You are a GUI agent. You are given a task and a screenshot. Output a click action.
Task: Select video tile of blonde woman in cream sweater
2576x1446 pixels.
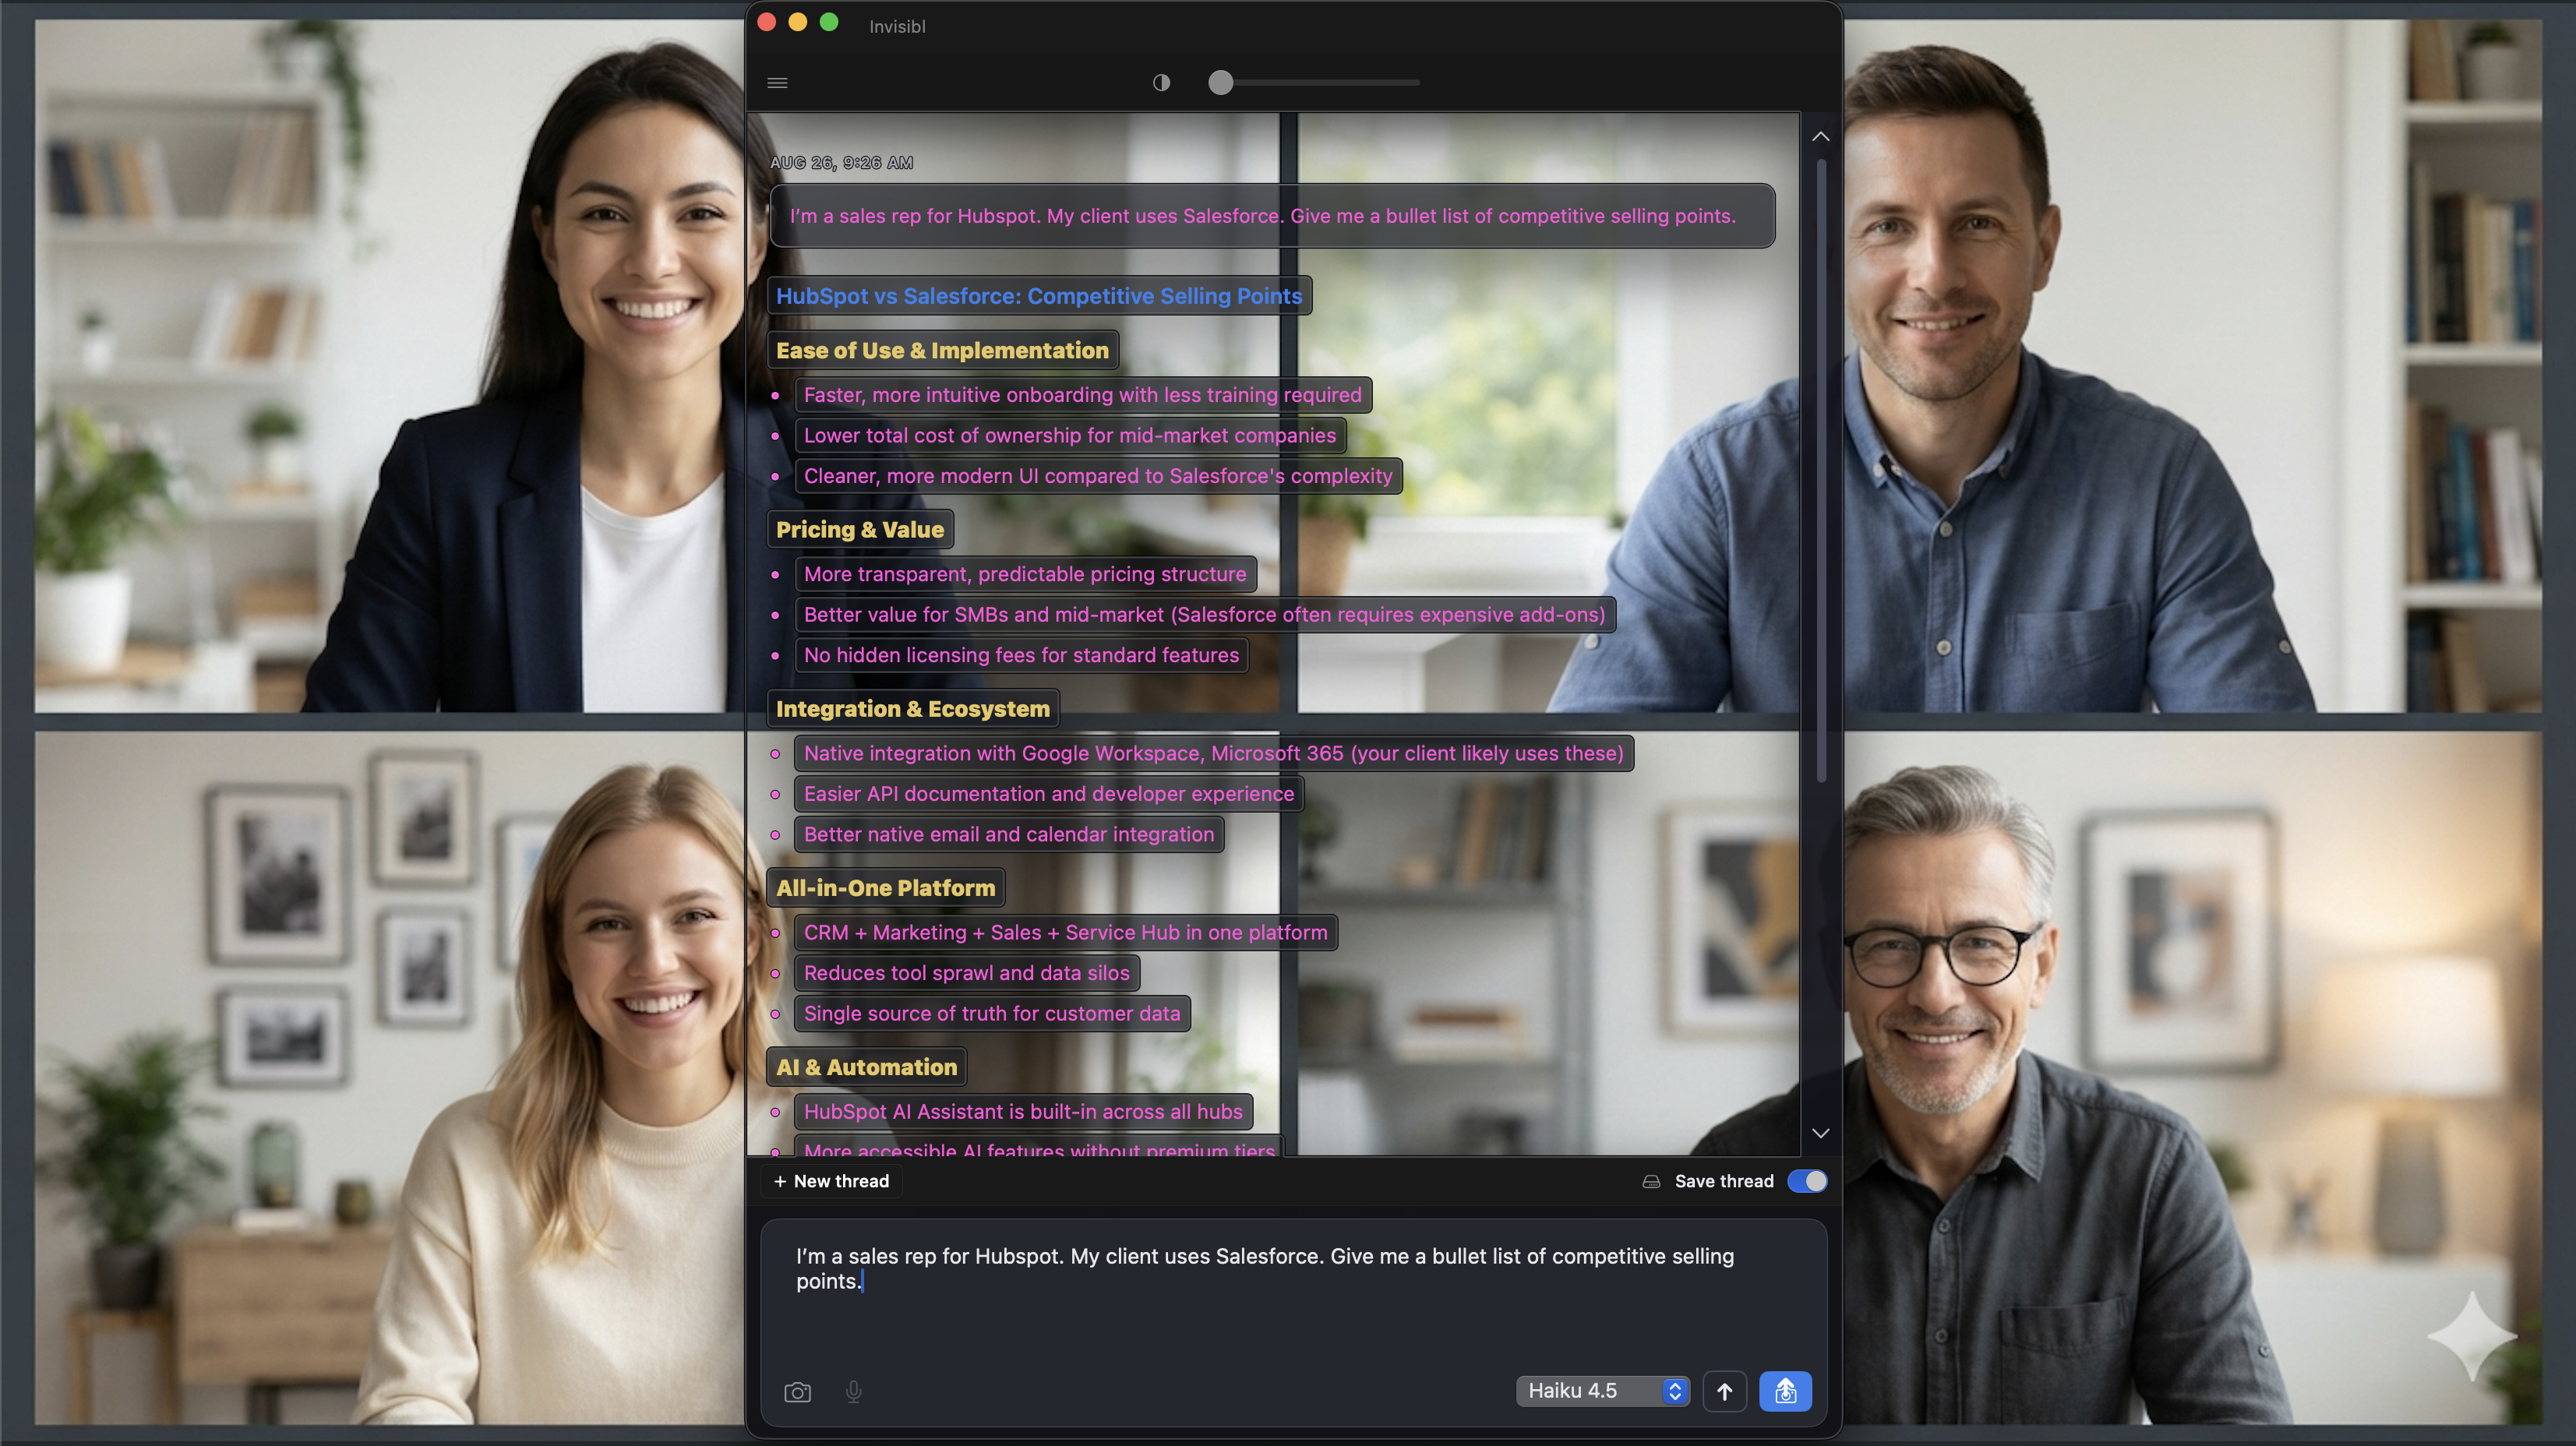click(389, 1078)
